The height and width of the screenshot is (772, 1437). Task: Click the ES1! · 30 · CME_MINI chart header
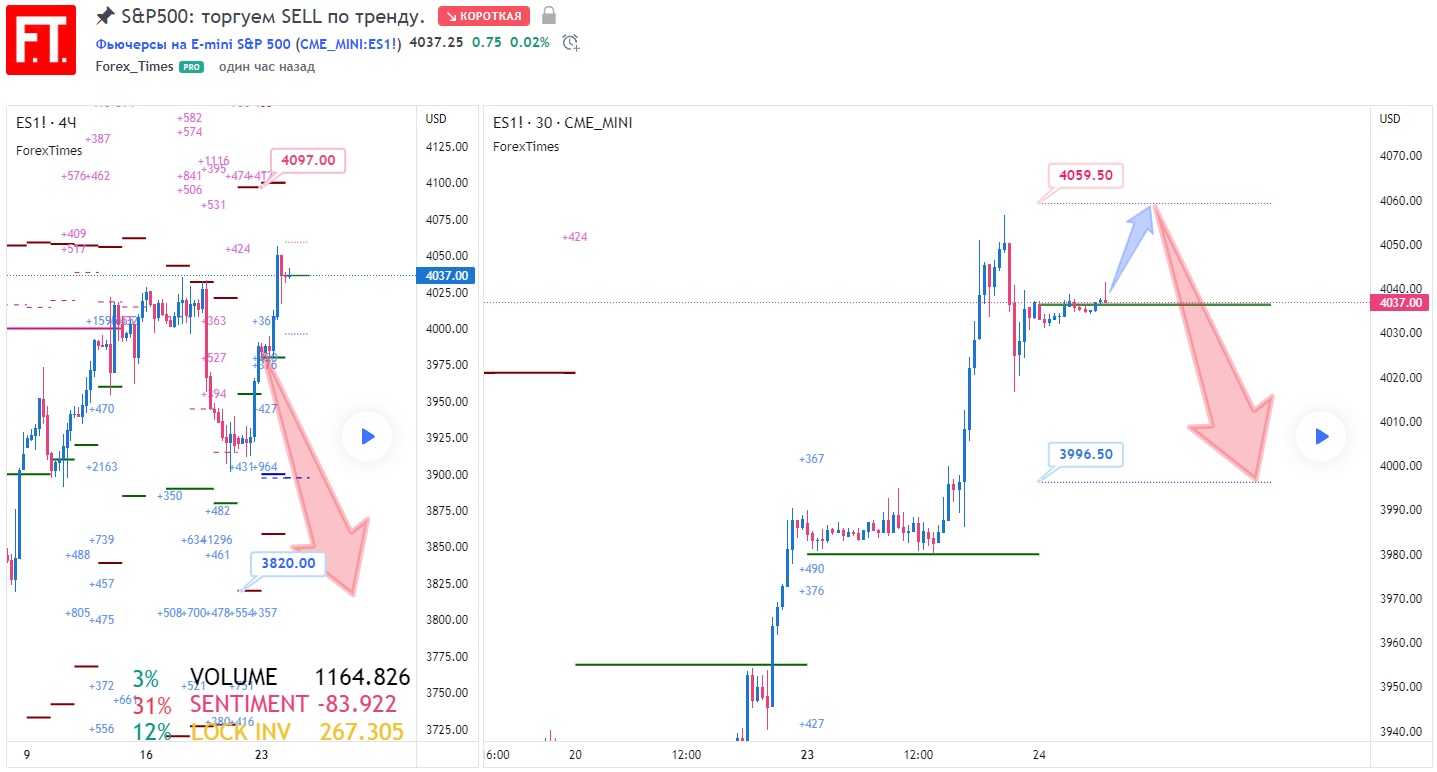pos(563,123)
